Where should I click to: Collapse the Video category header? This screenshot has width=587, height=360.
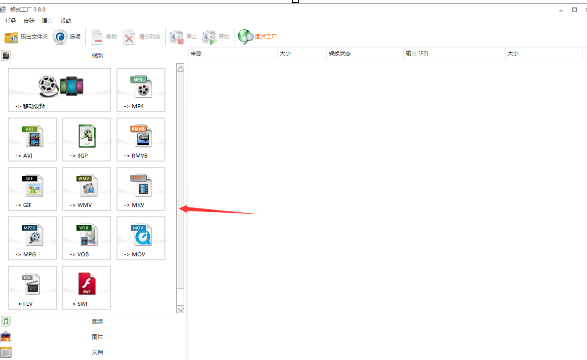coord(93,55)
